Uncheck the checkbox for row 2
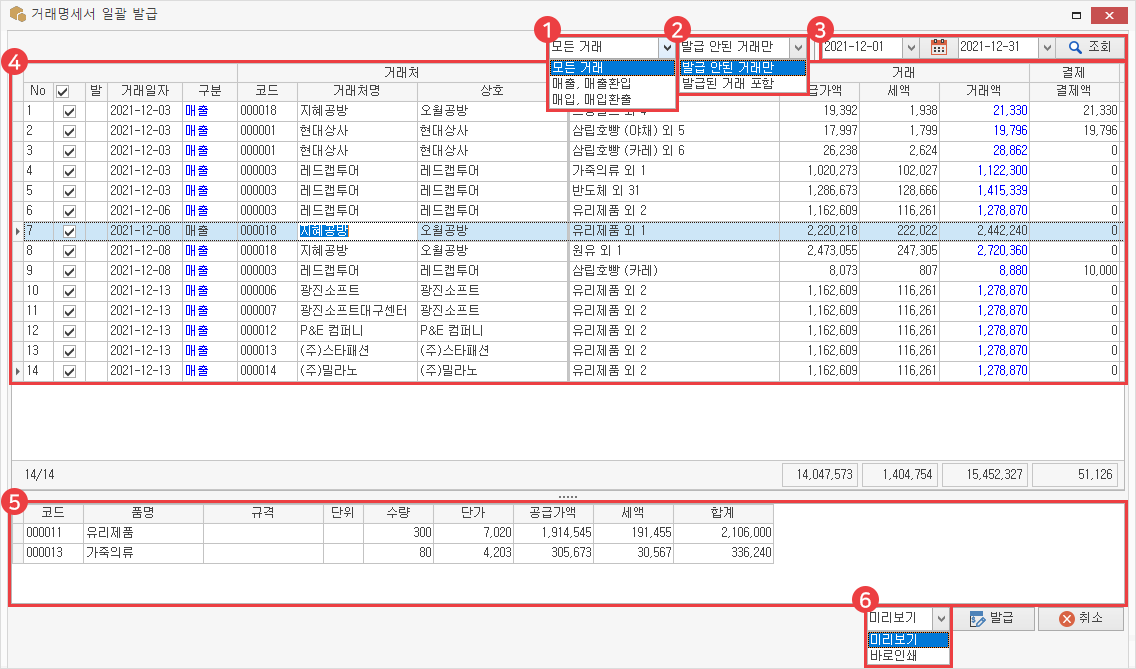Screen dimensions: 1136x669 point(70,131)
